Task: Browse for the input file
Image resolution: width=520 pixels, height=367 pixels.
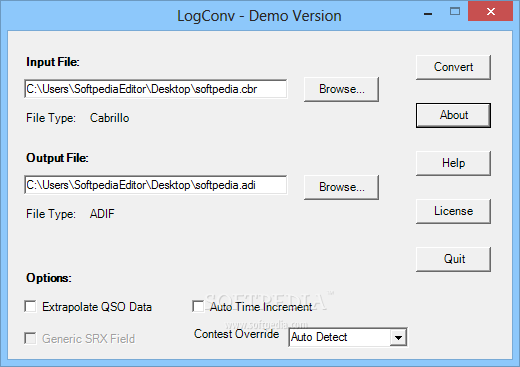Action: tap(341, 89)
